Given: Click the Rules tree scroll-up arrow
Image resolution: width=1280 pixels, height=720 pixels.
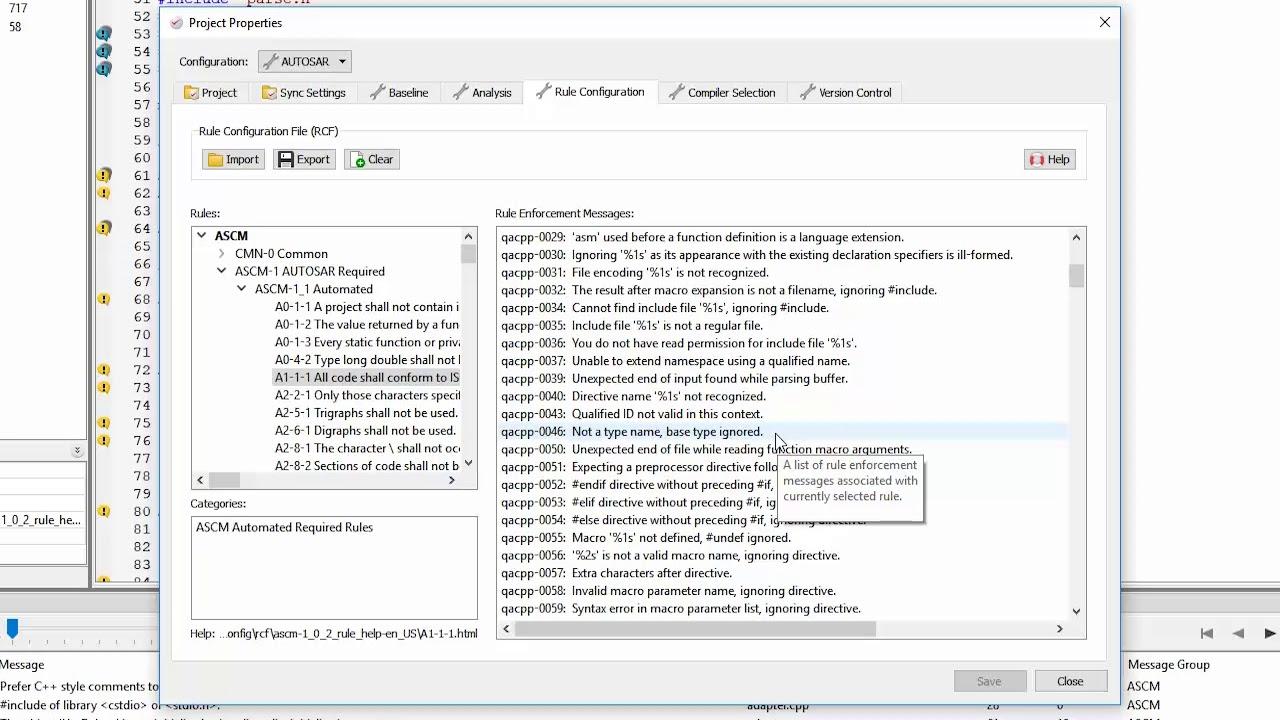Looking at the screenshot, I should (468, 237).
